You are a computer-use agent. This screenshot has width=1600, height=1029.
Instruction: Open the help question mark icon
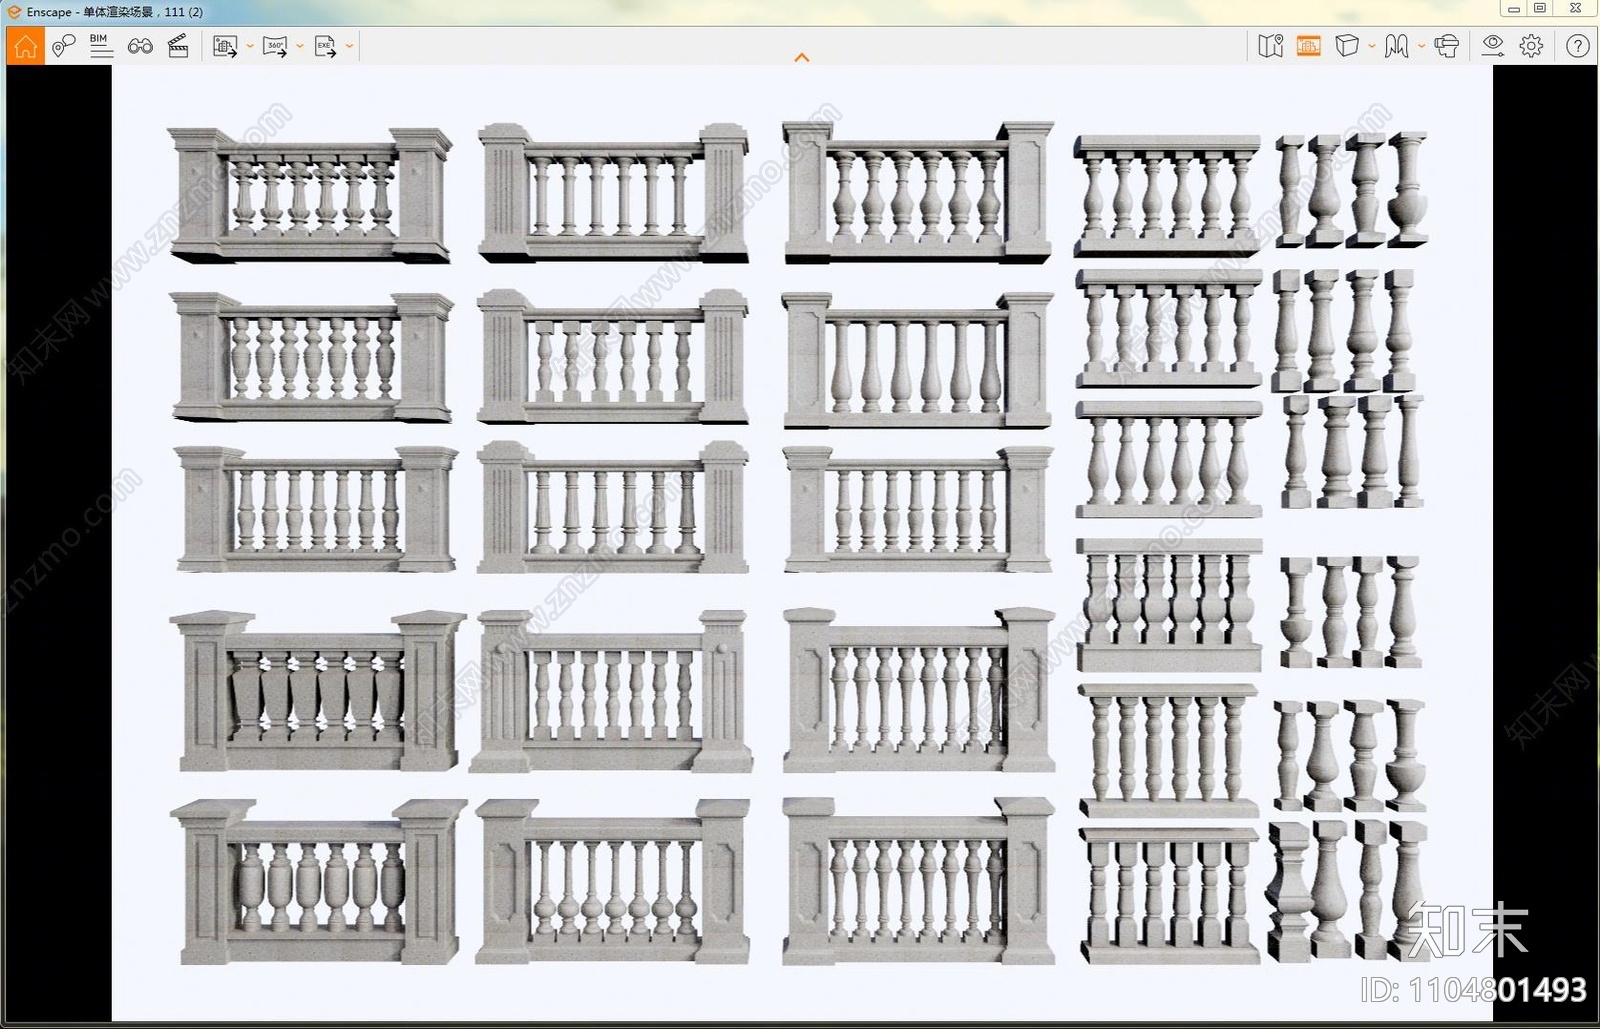(x=1578, y=46)
